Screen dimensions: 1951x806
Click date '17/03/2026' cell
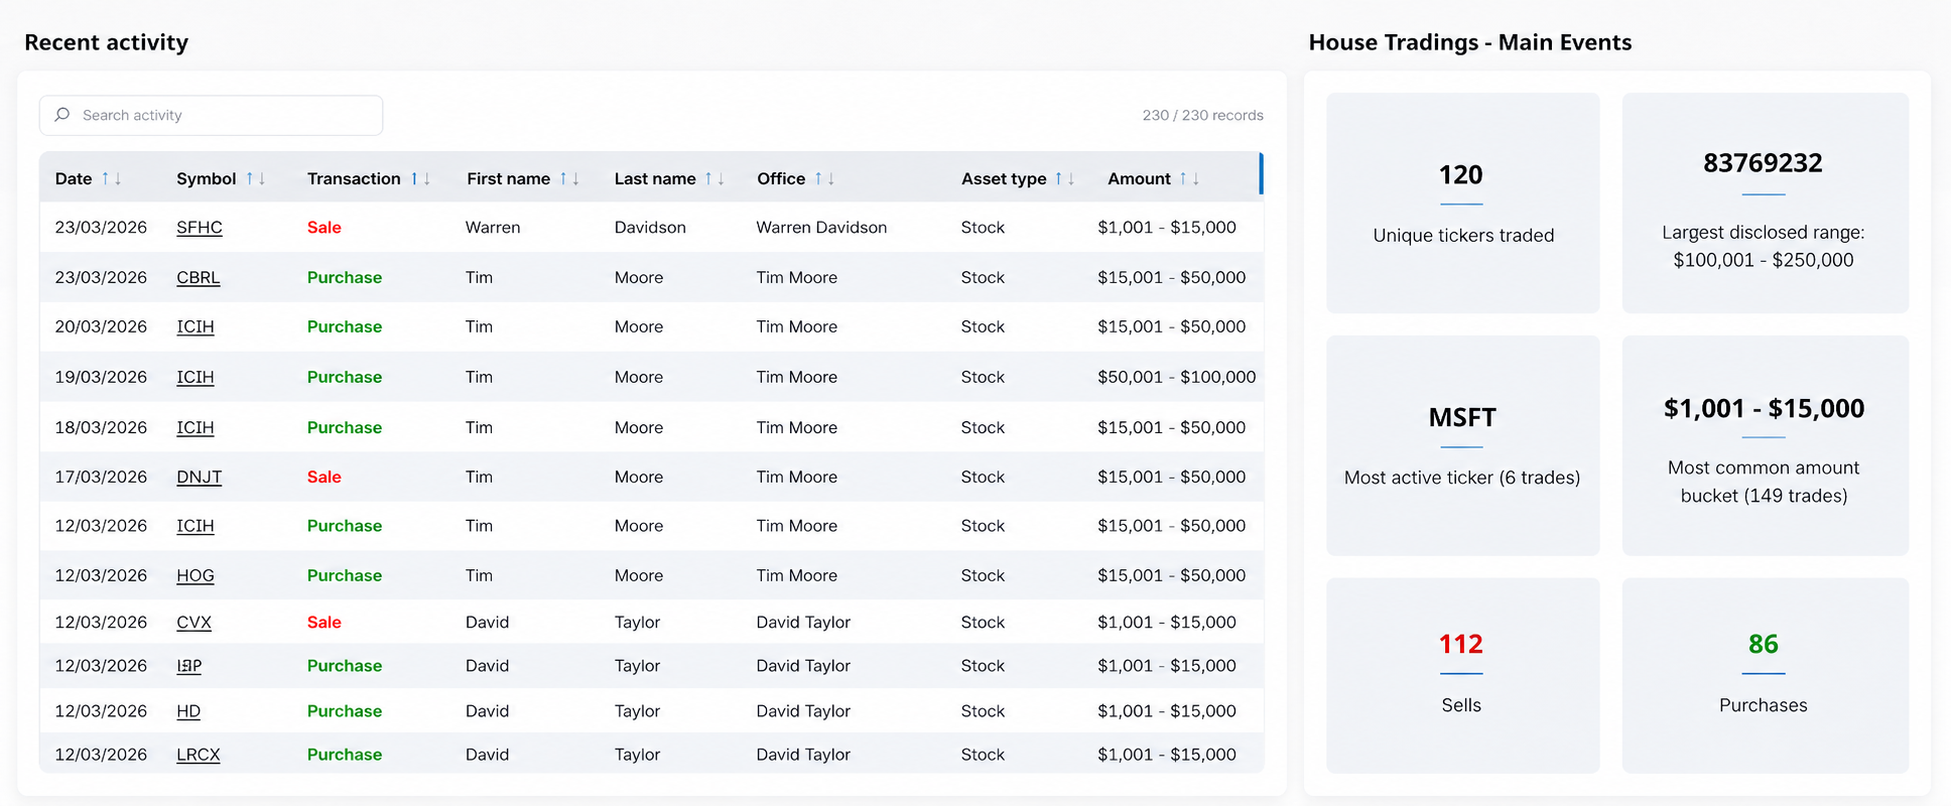tap(101, 477)
